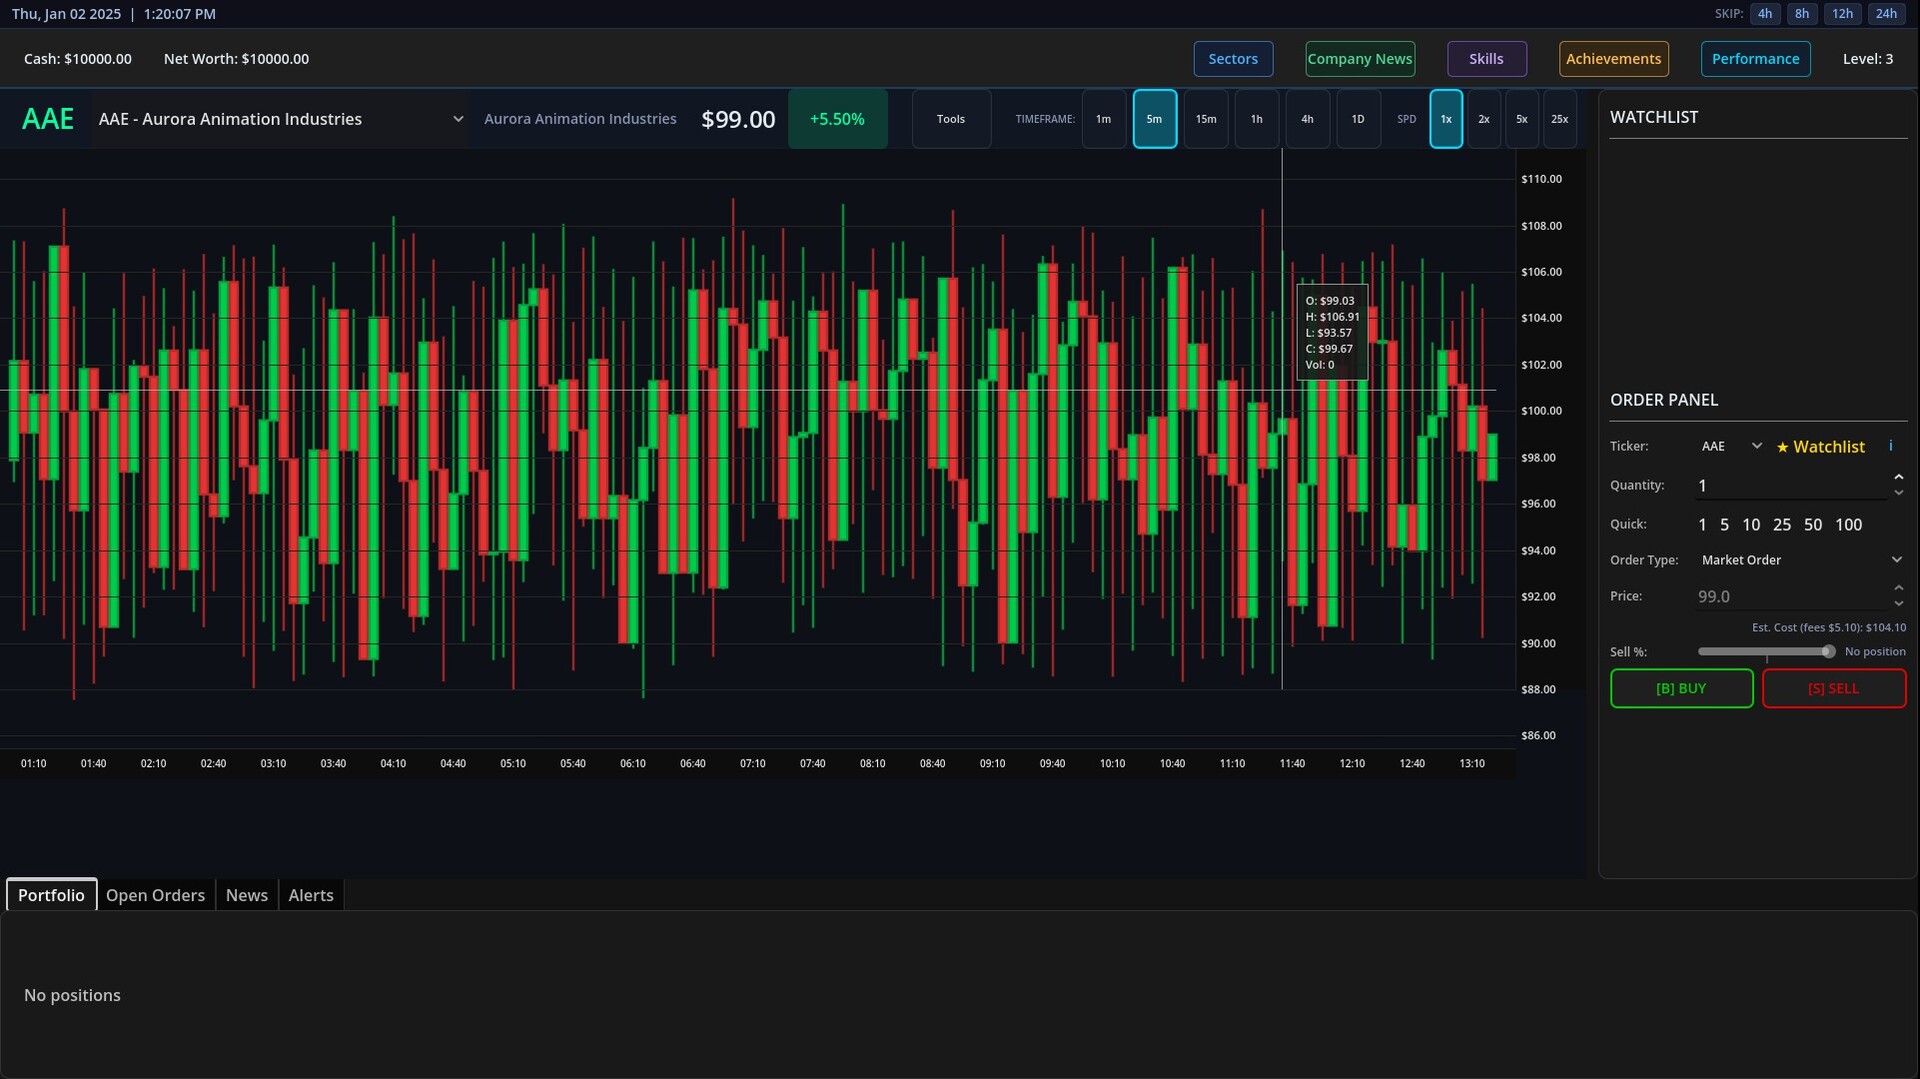The width and height of the screenshot is (1920, 1079).
Task: Expand the Ticker dropdown in the order panel
Action: [x=1731, y=447]
